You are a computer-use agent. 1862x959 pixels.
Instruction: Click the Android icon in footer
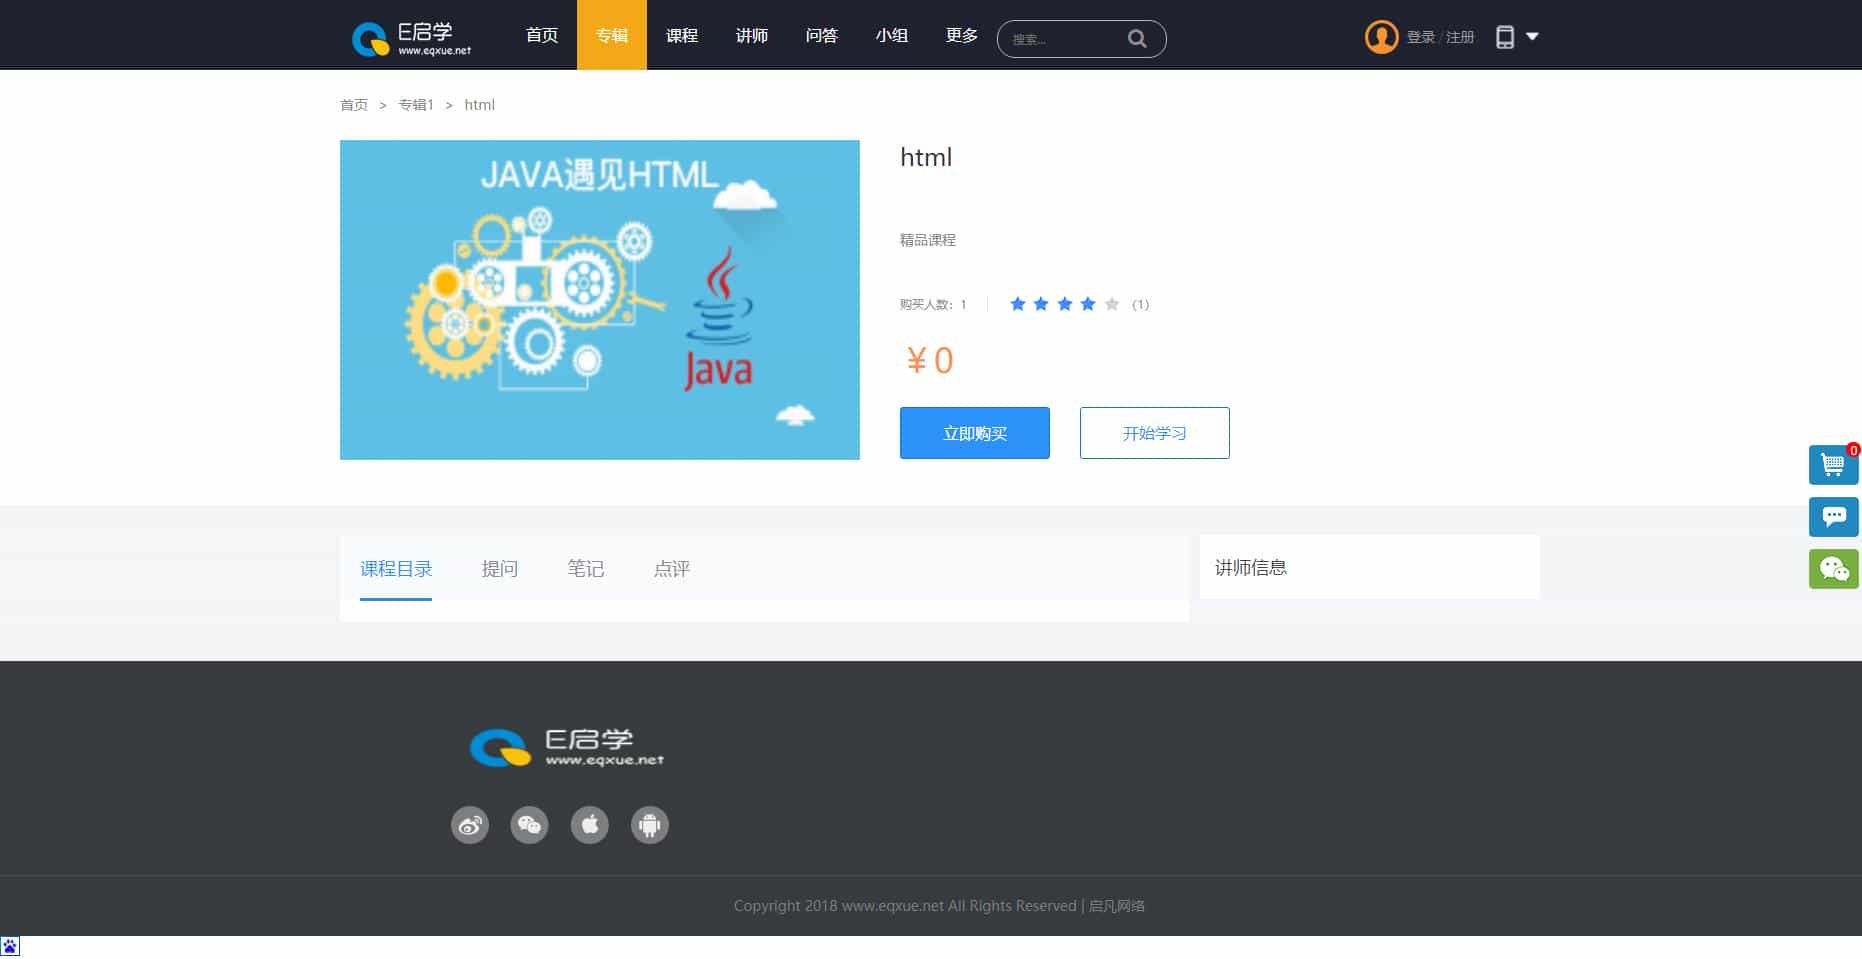[x=650, y=825]
